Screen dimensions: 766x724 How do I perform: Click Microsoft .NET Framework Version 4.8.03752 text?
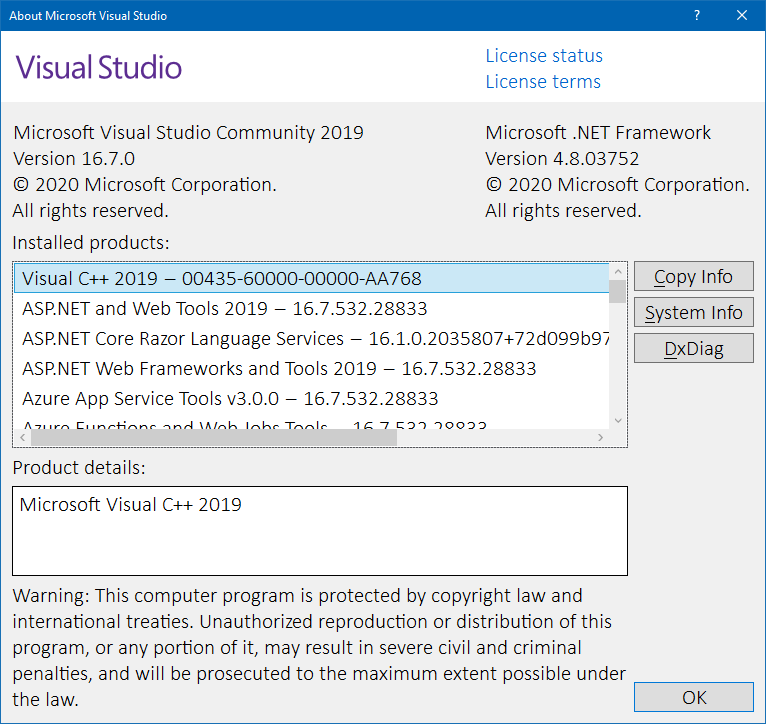coord(597,146)
